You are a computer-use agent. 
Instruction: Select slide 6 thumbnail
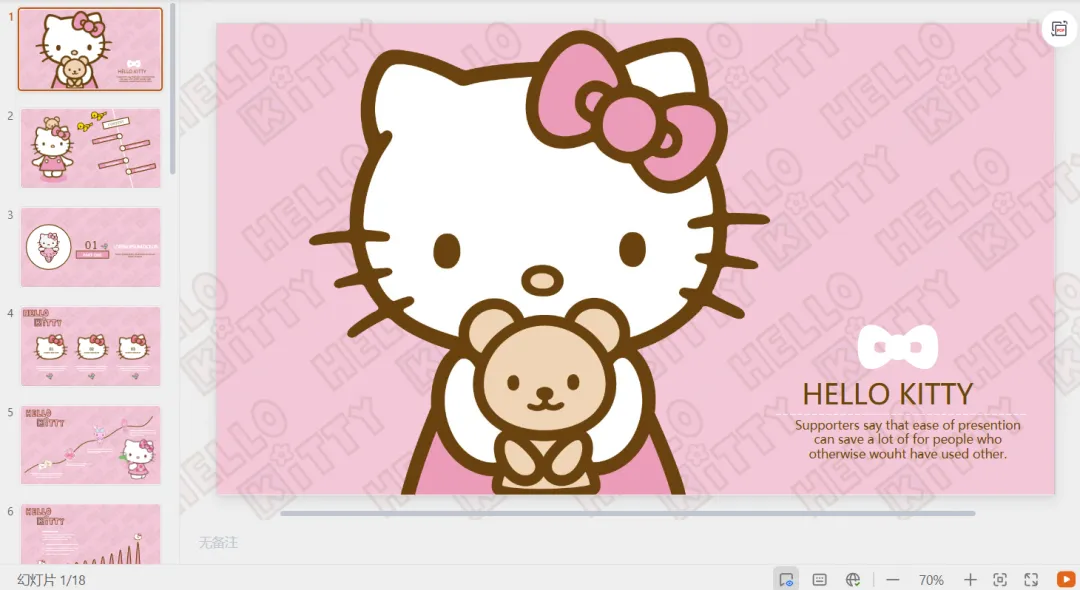click(x=90, y=534)
